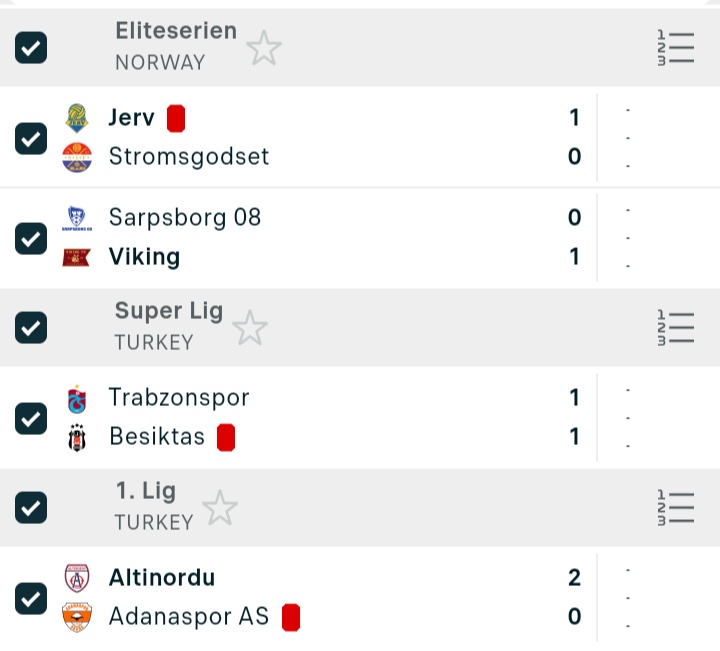The width and height of the screenshot is (720, 651).
Task: Click the Besiktas team logo
Action: pyautogui.click(x=77, y=437)
